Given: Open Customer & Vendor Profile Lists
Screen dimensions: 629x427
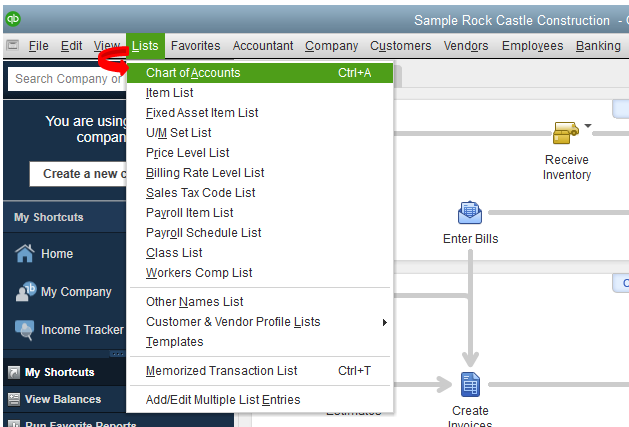Looking at the screenshot, I should click(260, 322).
